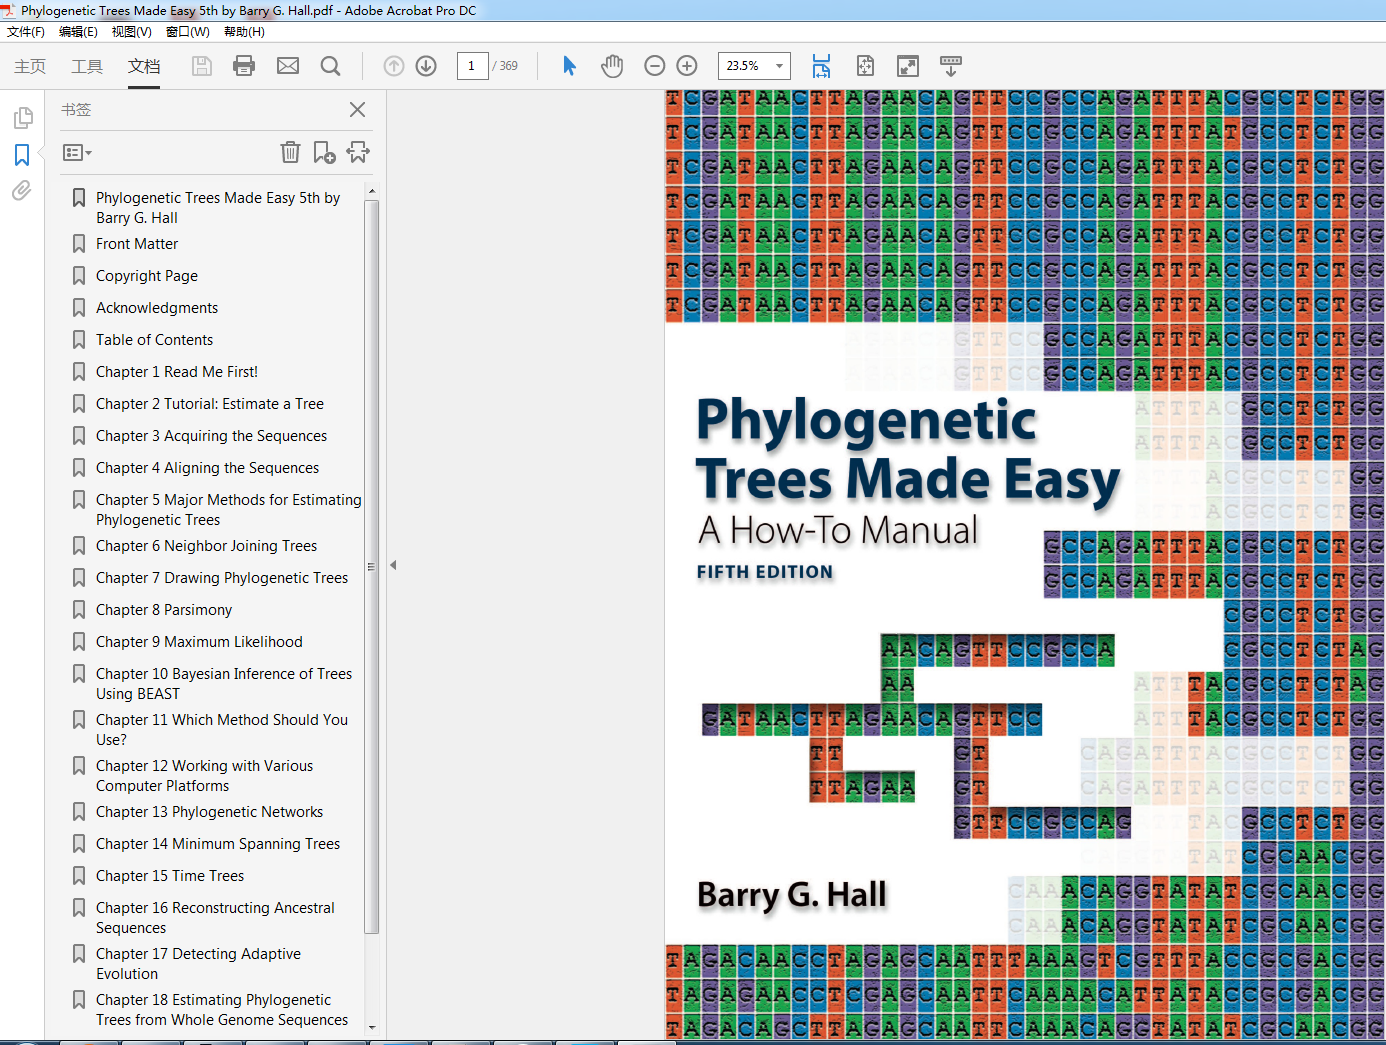Click bookmark panel scroll up arrow
1386x1045 pixels.
click(372, 191)
